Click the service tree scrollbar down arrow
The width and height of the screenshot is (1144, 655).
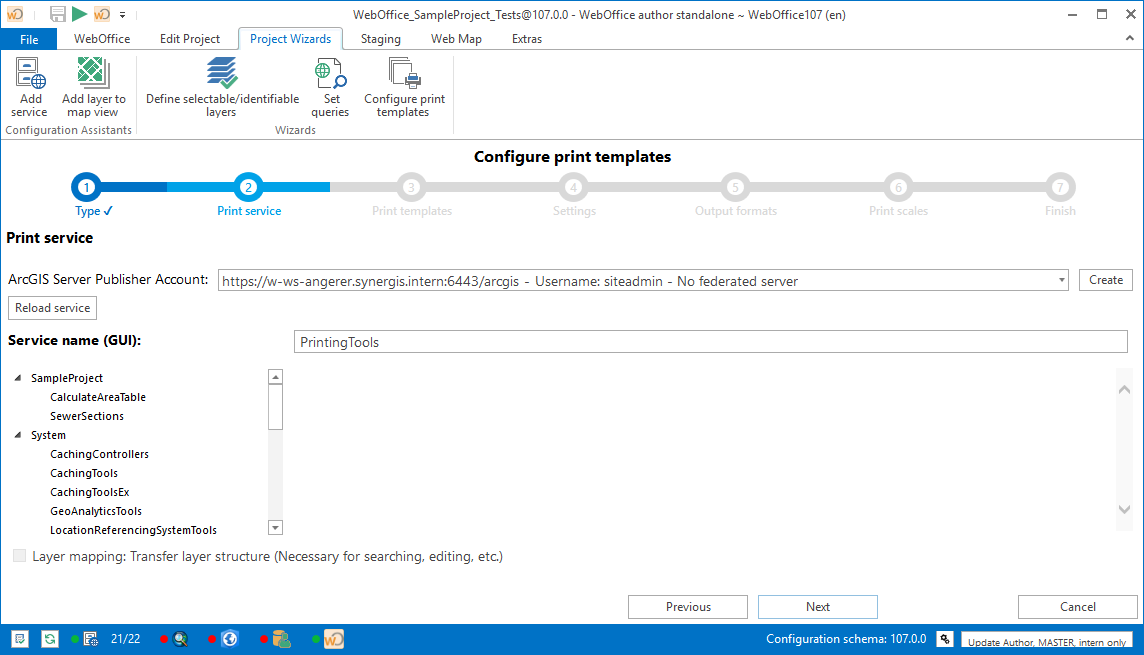coord(276,527)
